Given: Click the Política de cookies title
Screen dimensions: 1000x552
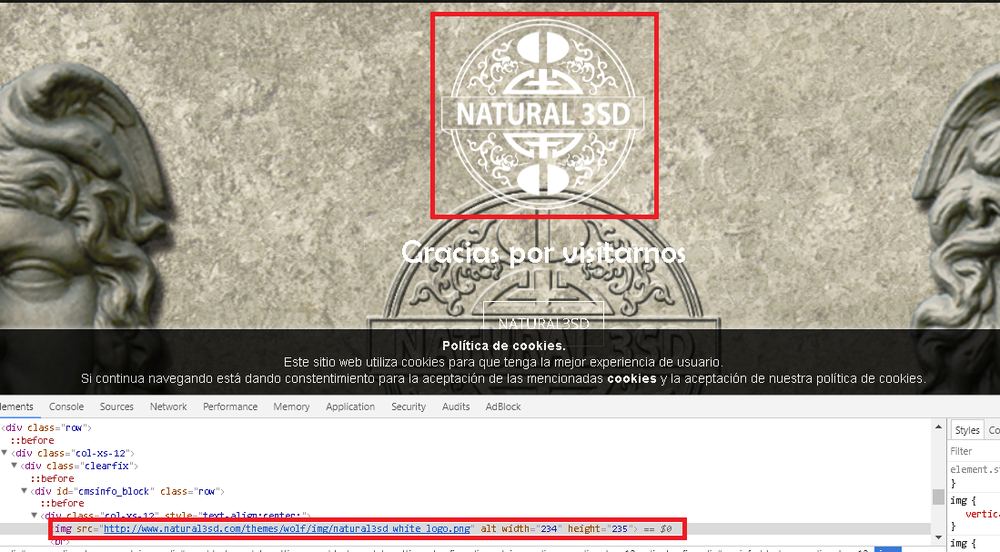Looking at the screenshot, I should 504,346.
